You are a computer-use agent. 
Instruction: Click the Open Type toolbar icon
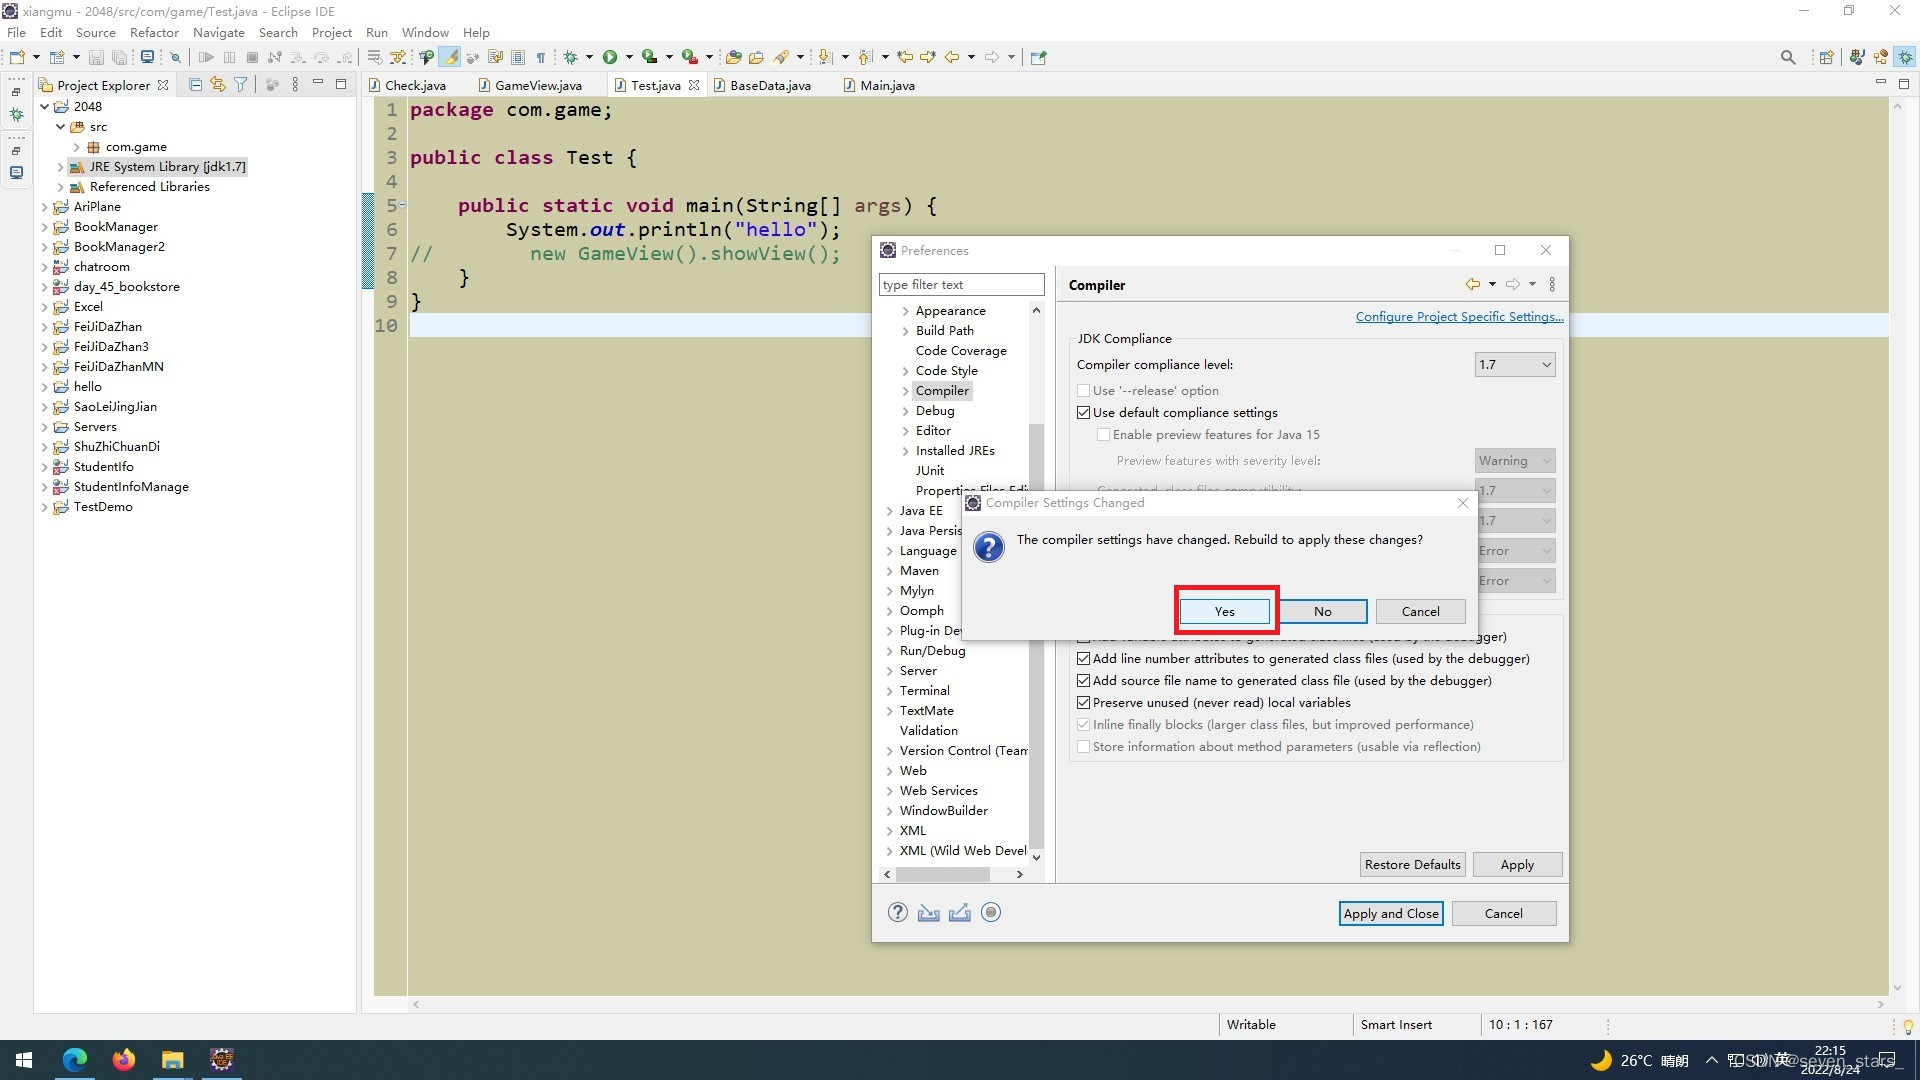pos(733,57)
